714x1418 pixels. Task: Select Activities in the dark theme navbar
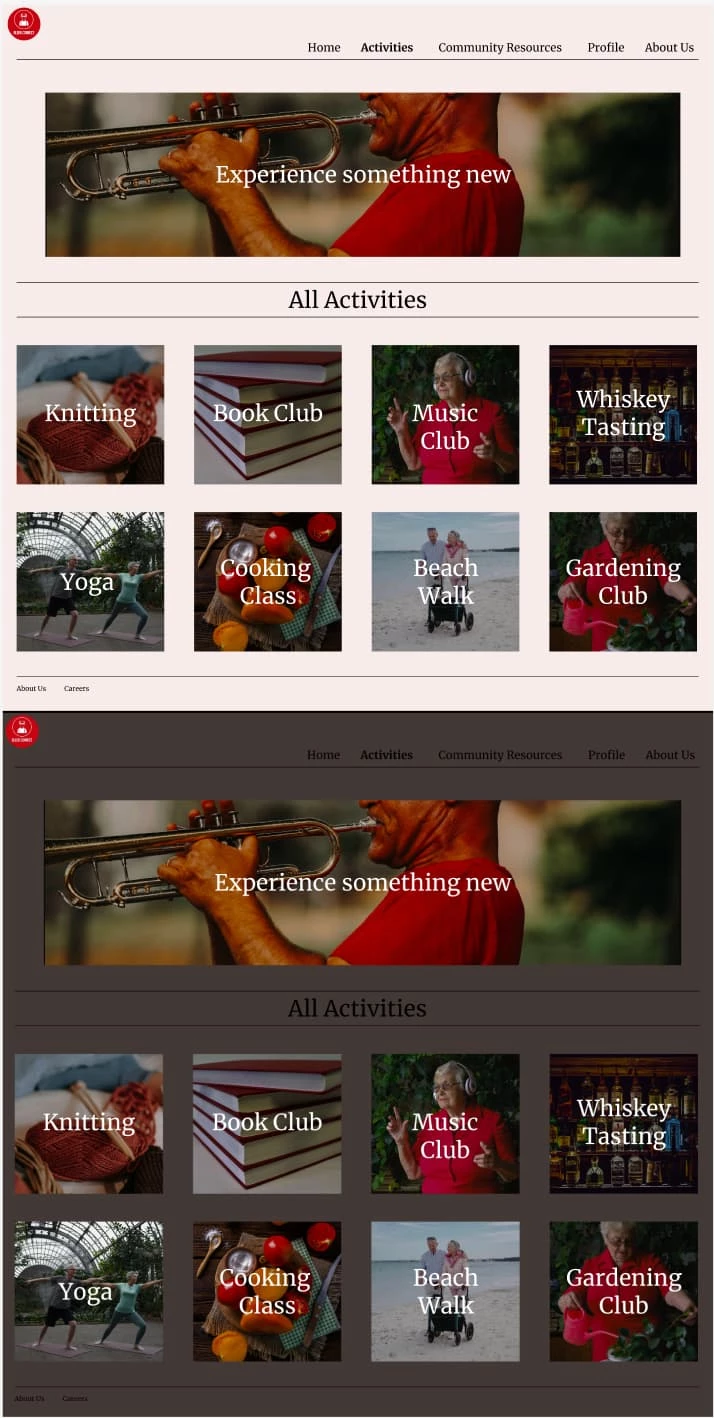coord(387,755)
